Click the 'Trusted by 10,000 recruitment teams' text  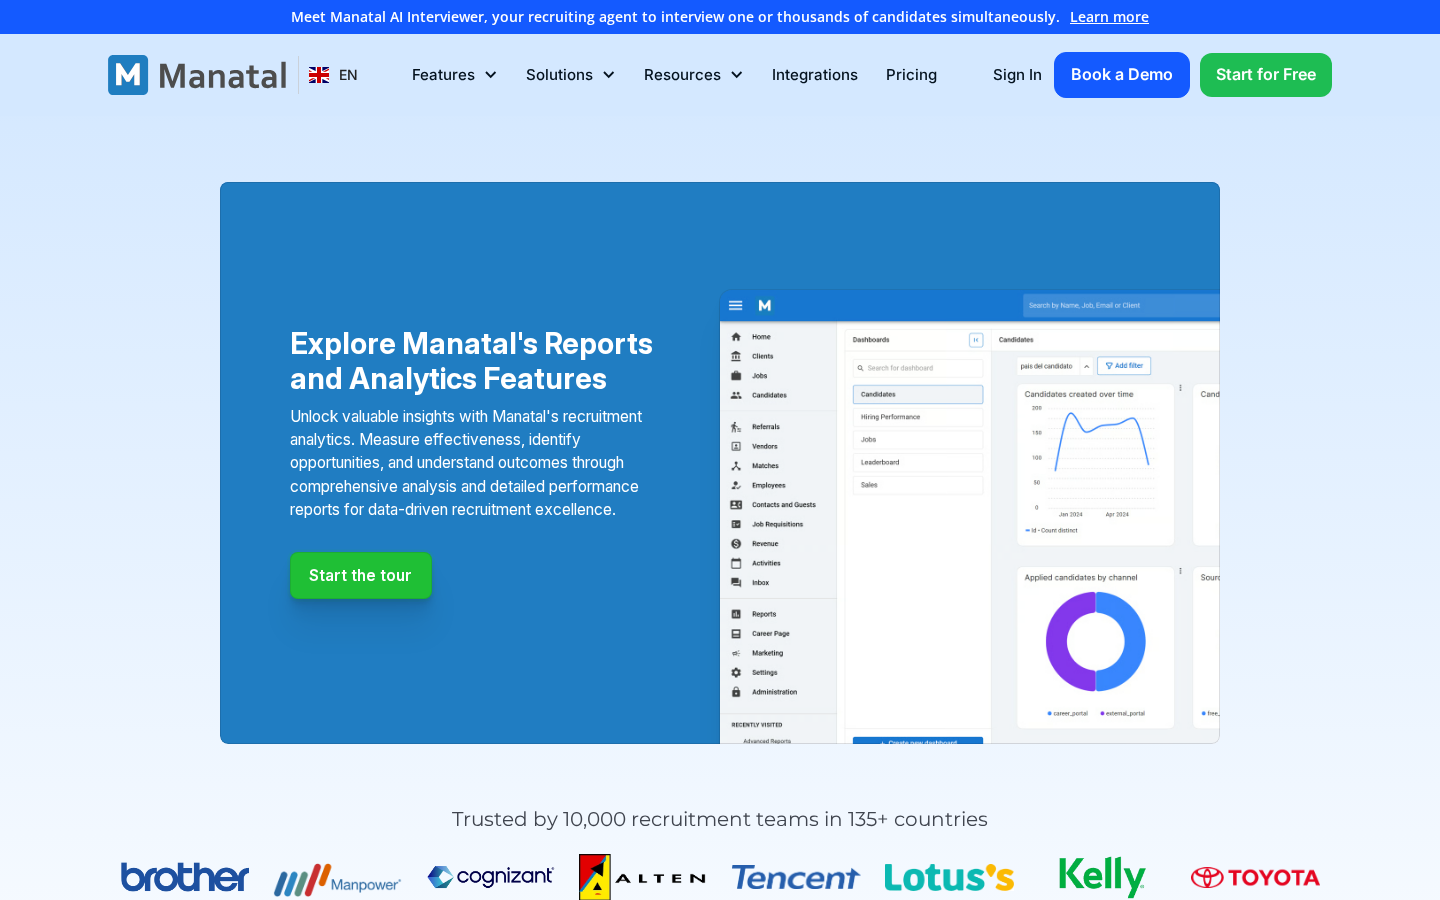[x=720, y=819]
